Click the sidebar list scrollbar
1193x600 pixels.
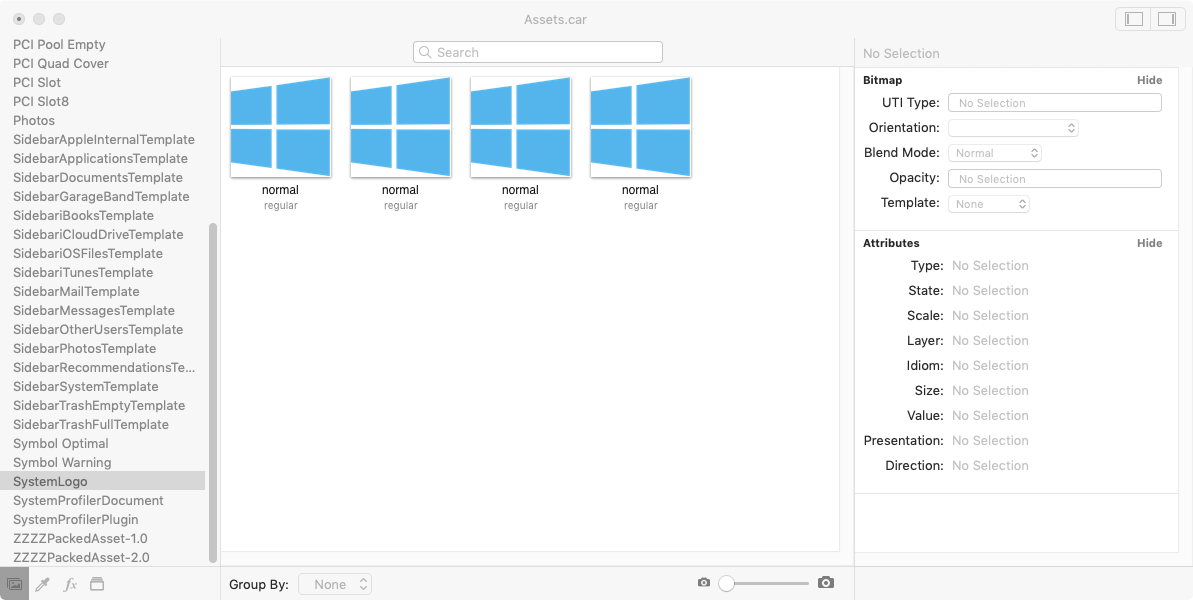(213, 393)
